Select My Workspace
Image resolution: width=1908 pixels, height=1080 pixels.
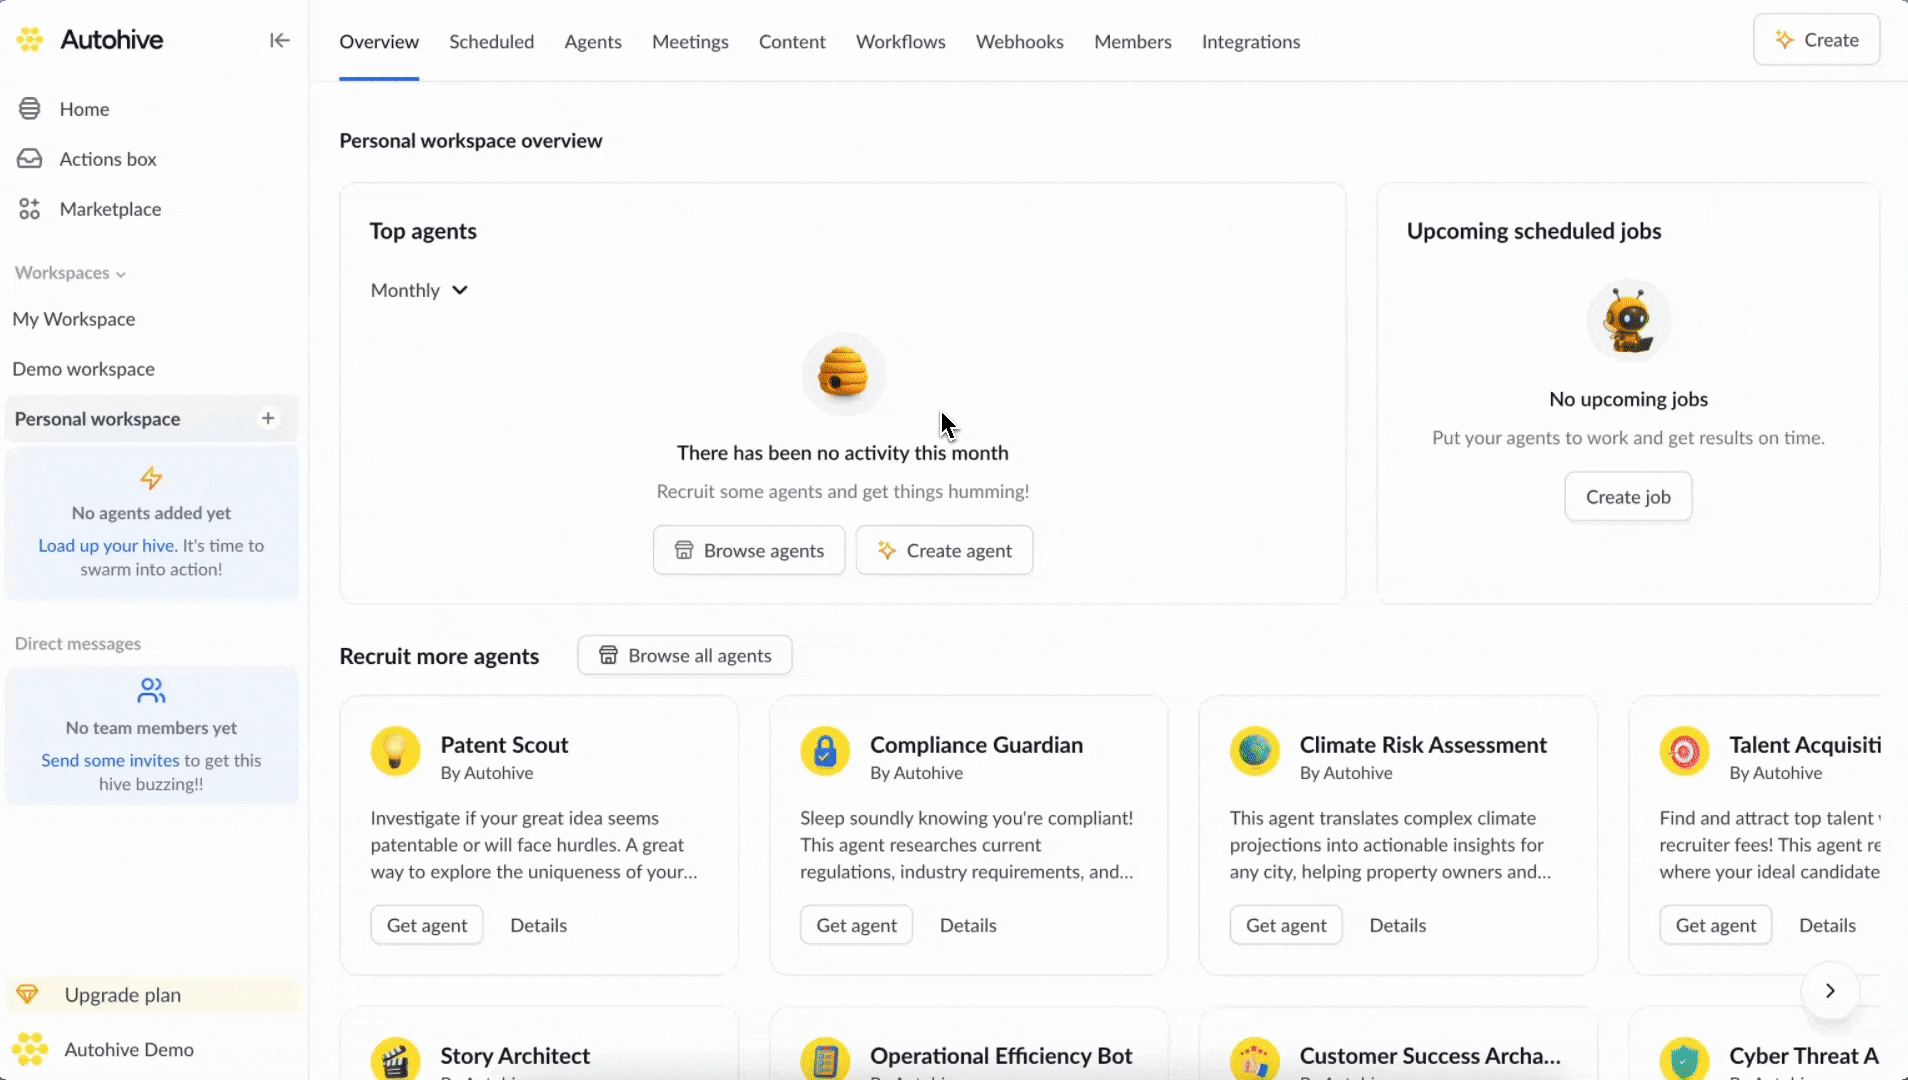point(74,318)
